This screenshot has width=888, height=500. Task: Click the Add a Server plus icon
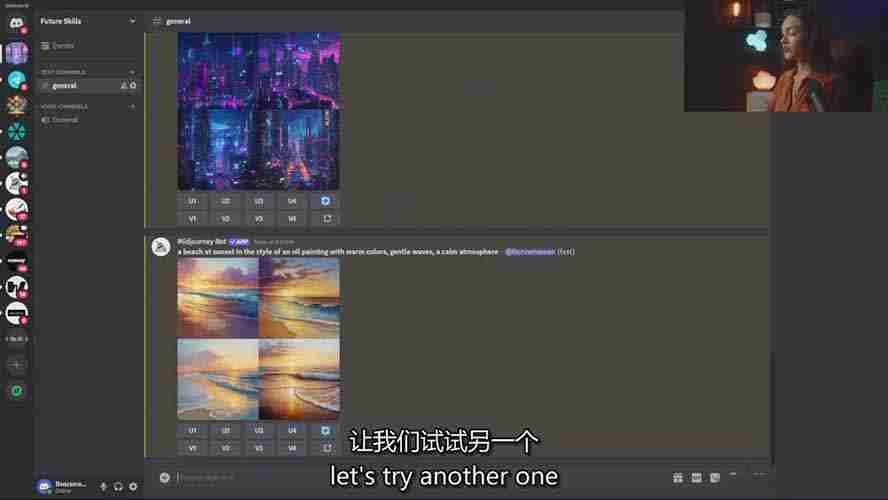pos(16,365)
